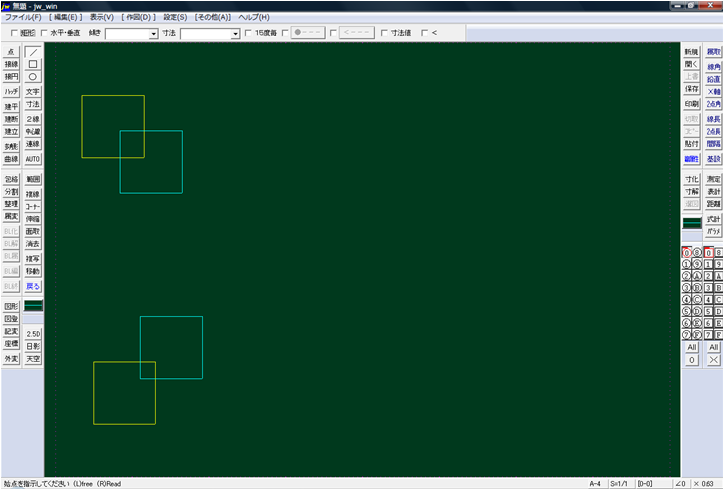Enable the 矩形 checkbox
Viewport: 724px width, 490px height.
[14, 33]
